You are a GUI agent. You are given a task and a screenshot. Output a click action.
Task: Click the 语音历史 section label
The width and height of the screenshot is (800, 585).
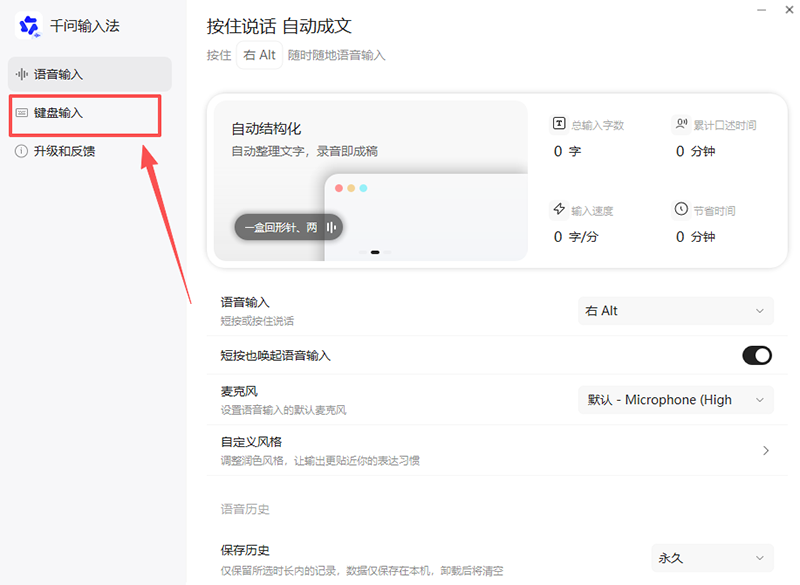tap(245, 509)
